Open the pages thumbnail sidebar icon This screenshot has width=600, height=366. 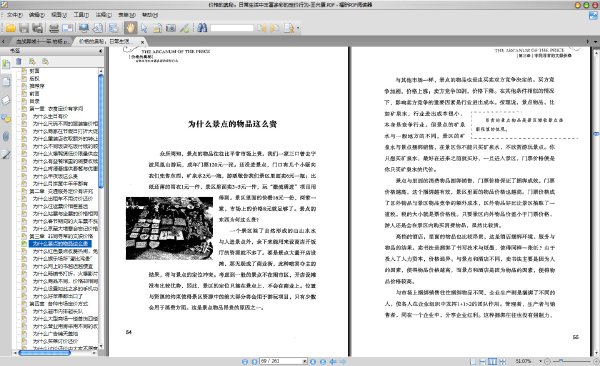click(x=6, y=82)
